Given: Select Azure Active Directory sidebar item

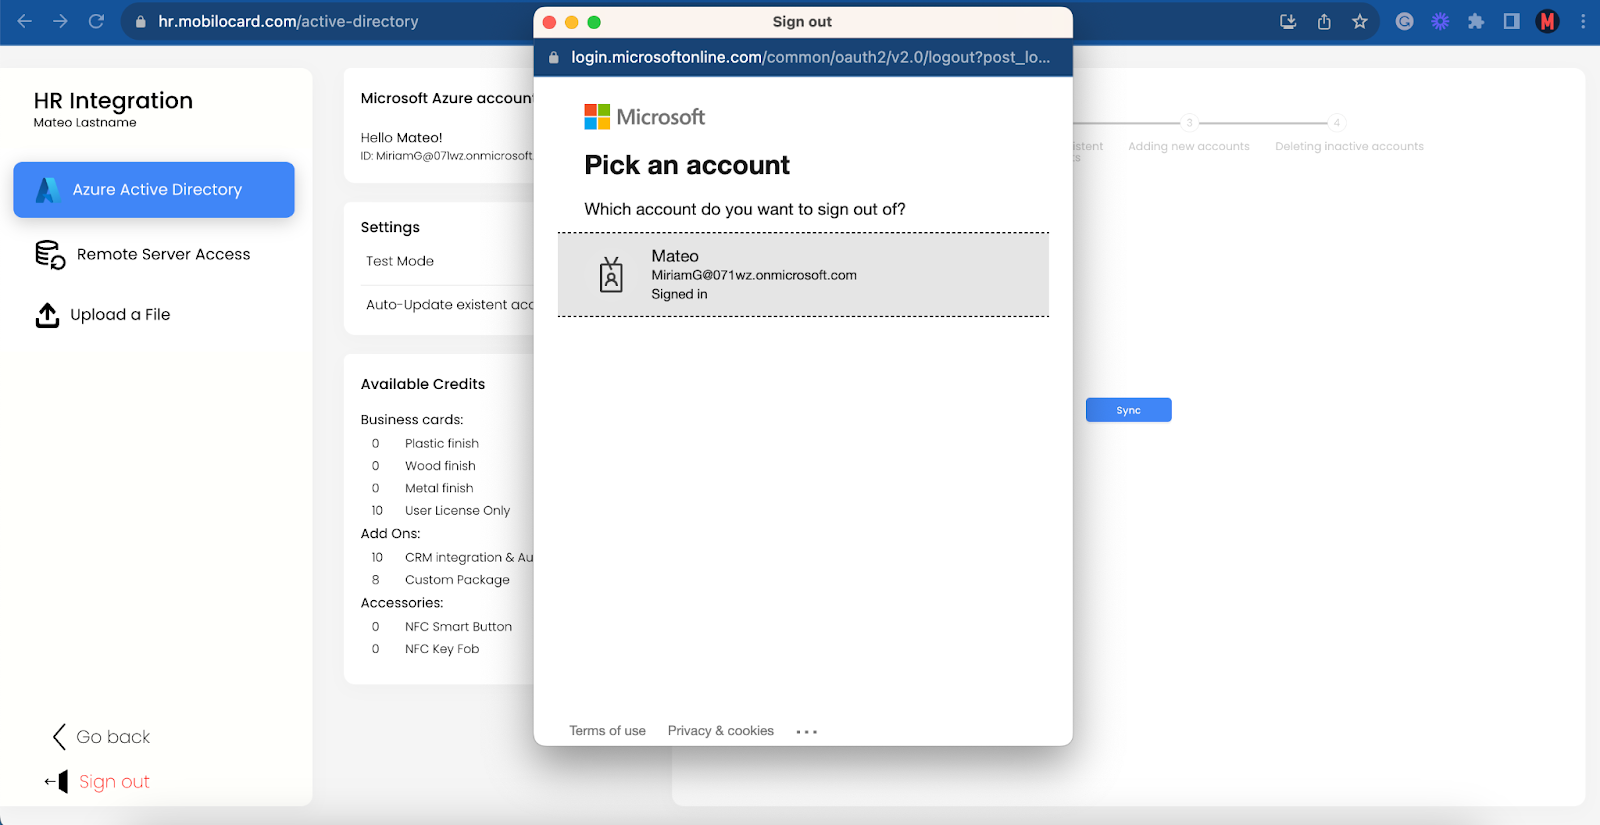Looking at the screenshot, I should [154, 190].
